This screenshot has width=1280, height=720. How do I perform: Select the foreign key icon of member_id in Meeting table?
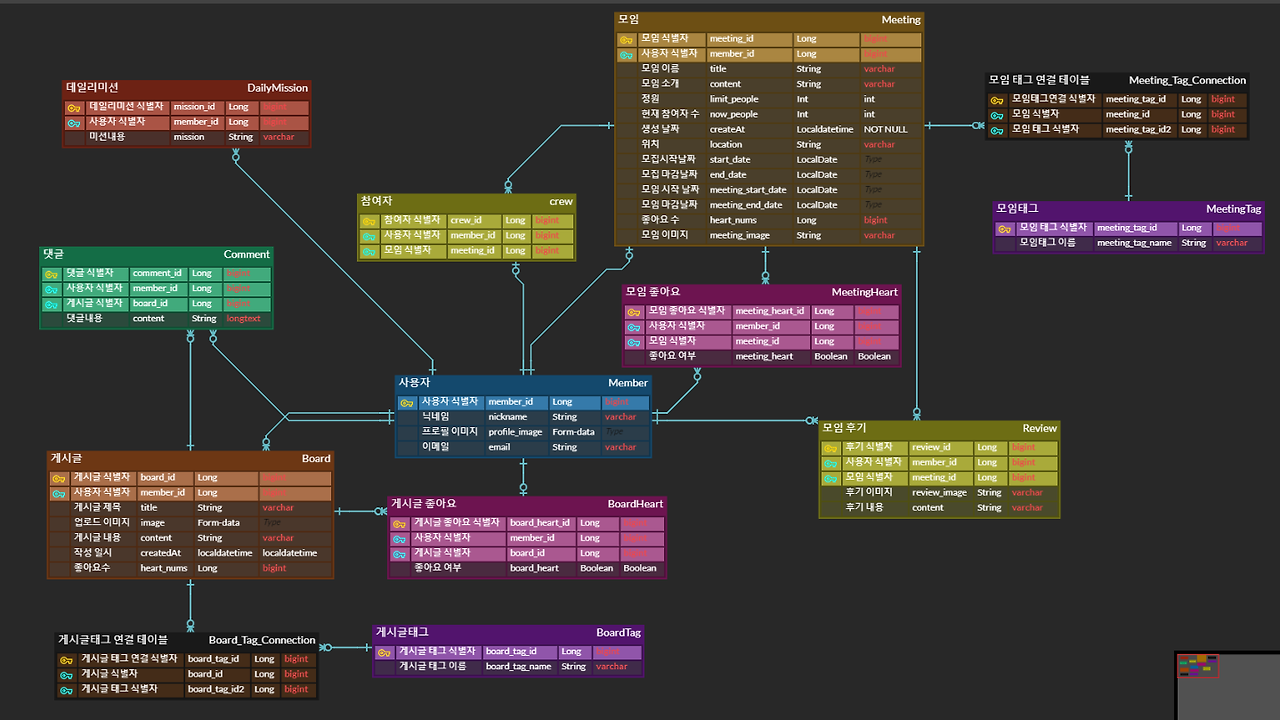click(x=626, y=55)
